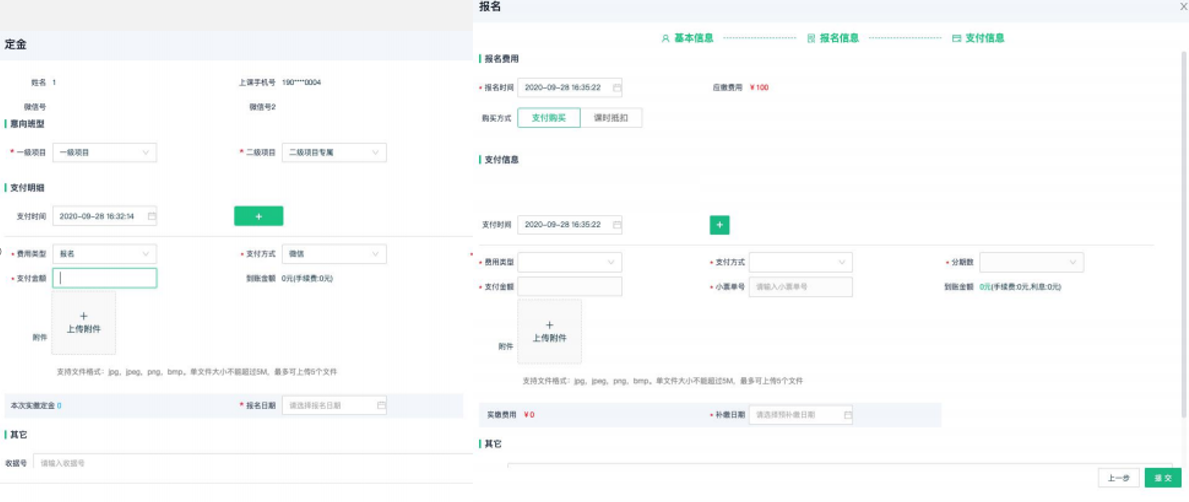Click 上传附件 plus box in 报名 dialog

[x=549, y=331]
